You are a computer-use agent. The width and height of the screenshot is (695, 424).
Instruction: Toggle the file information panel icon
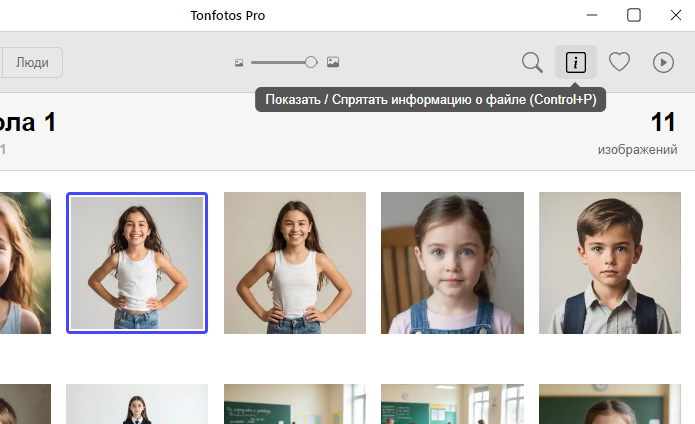pyautogui.click(x=576, y=62)
